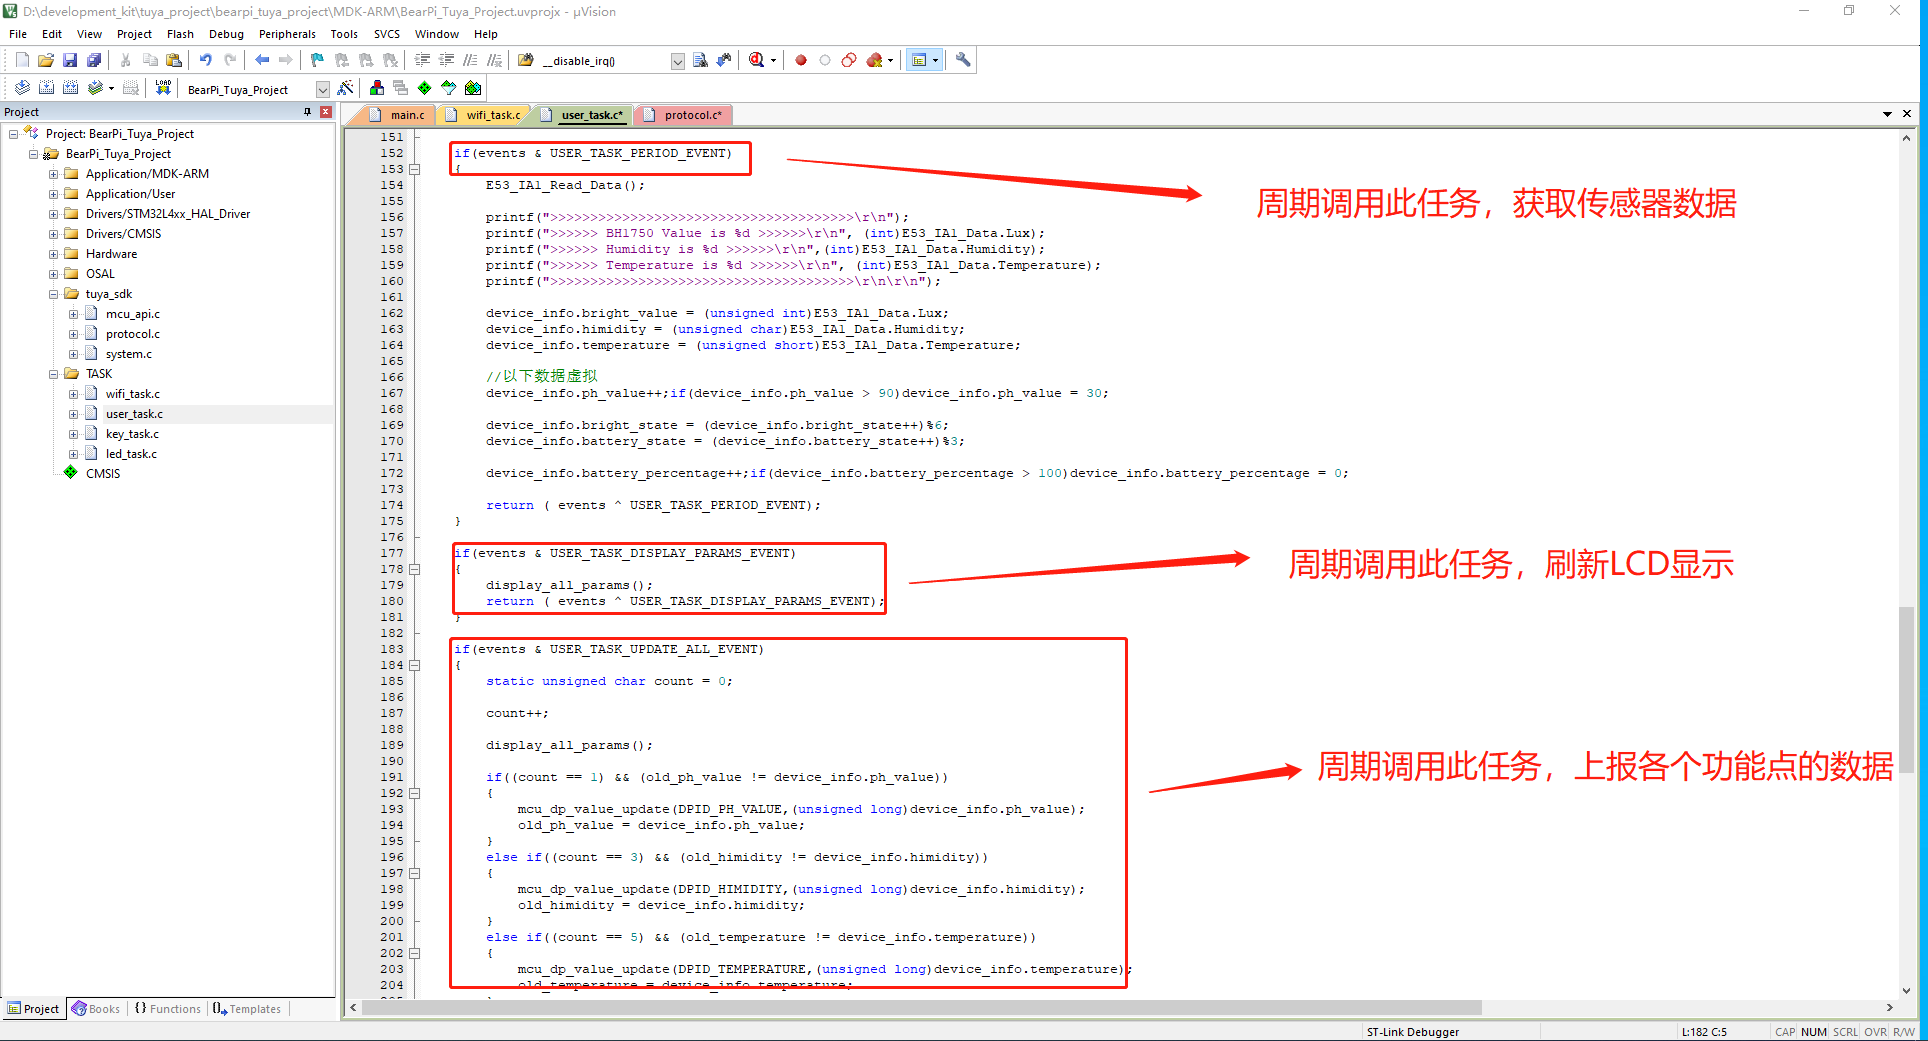Image resolution: width=1928 pixels, height=1041 pixels.
Task: Insert a breakpoint with red dot icon
Action: (x=801, y=60)
